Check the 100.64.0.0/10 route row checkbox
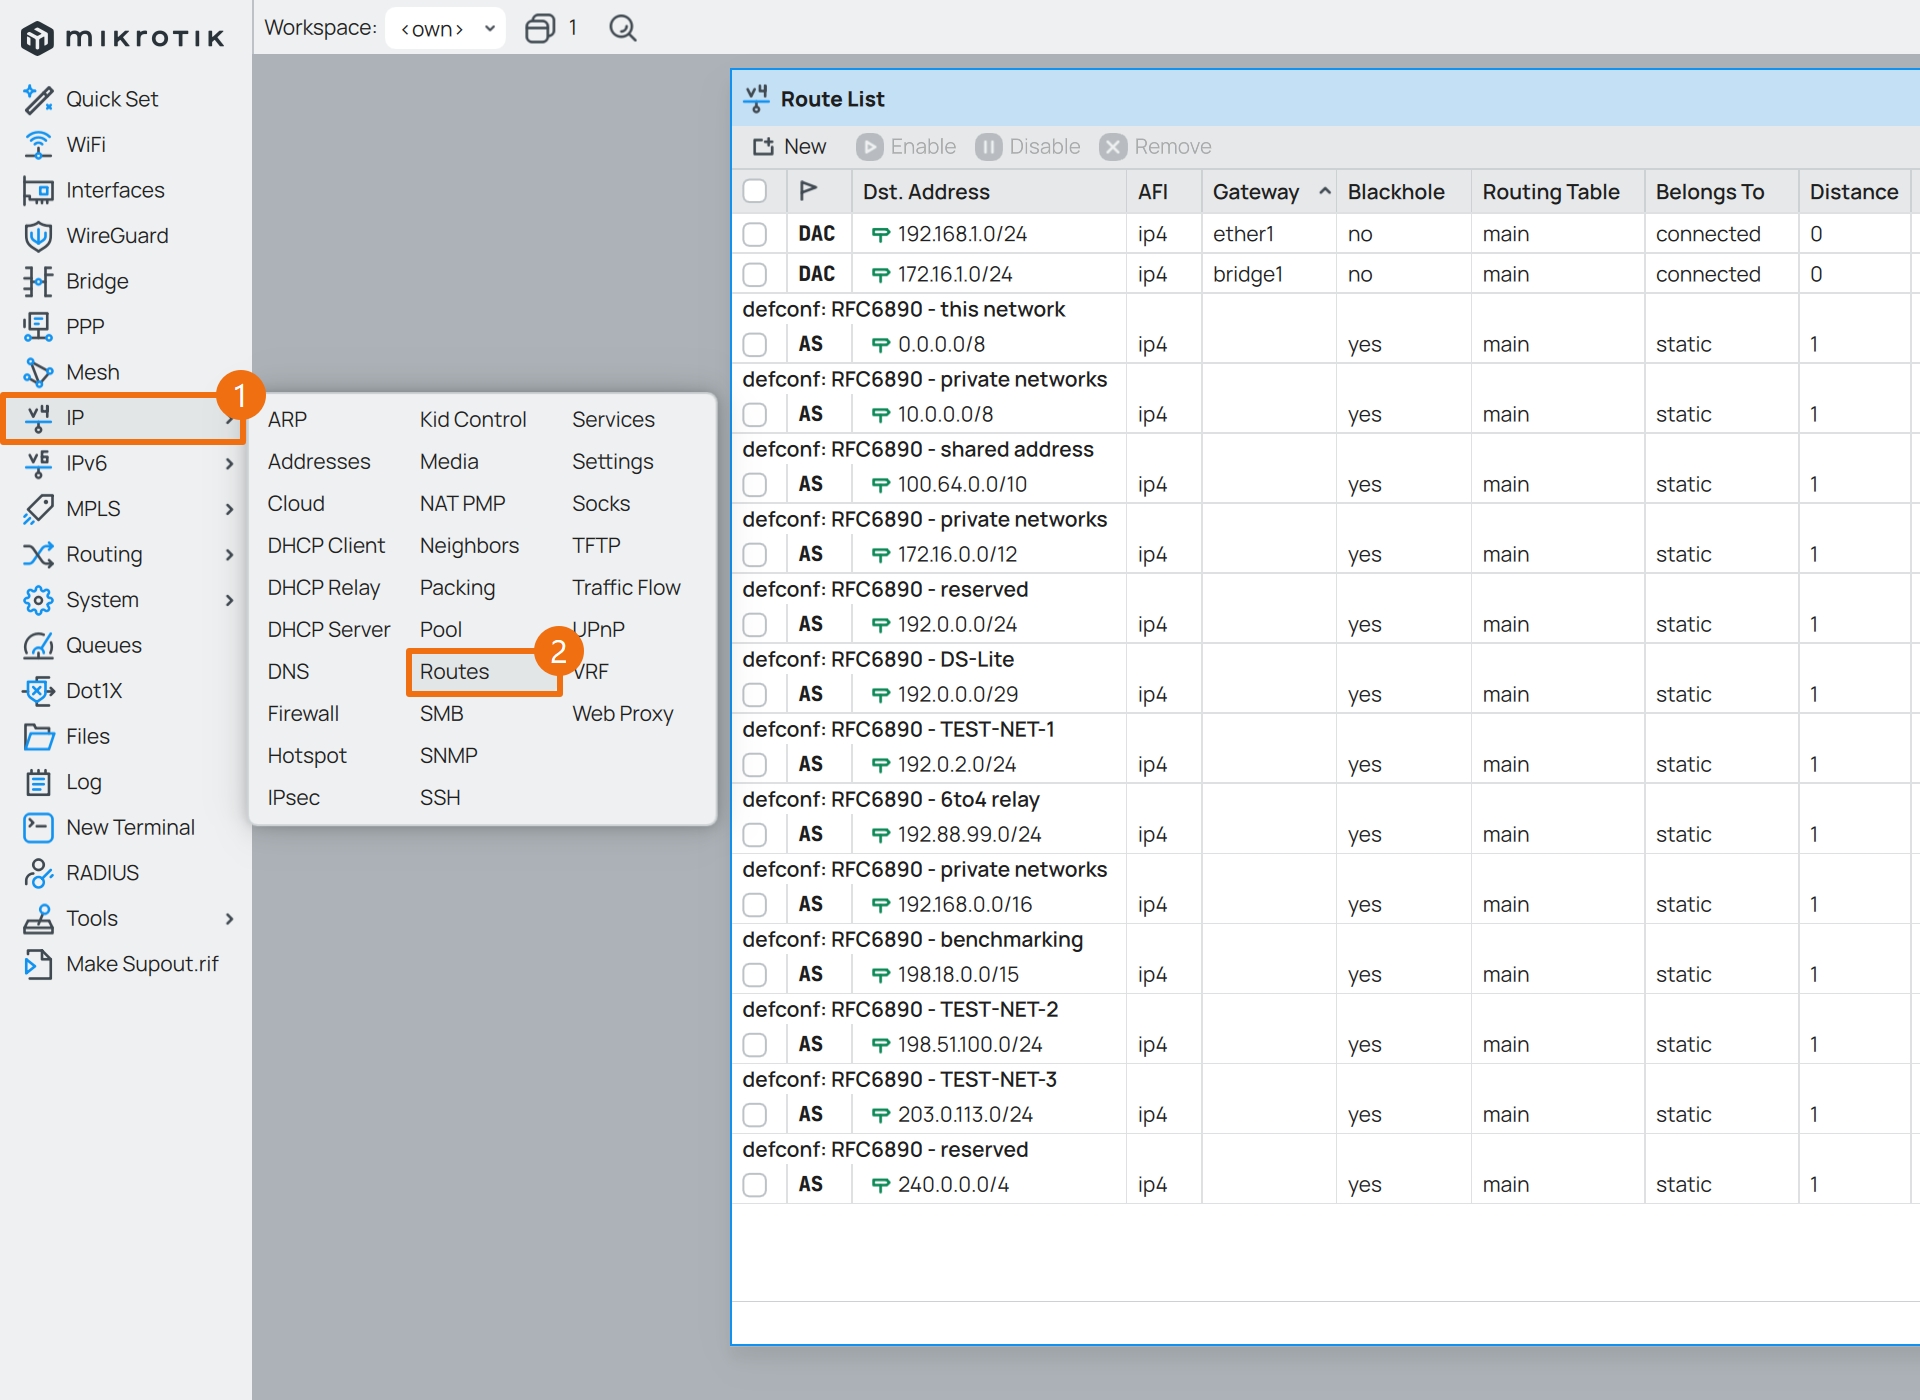 coord(755,484)
